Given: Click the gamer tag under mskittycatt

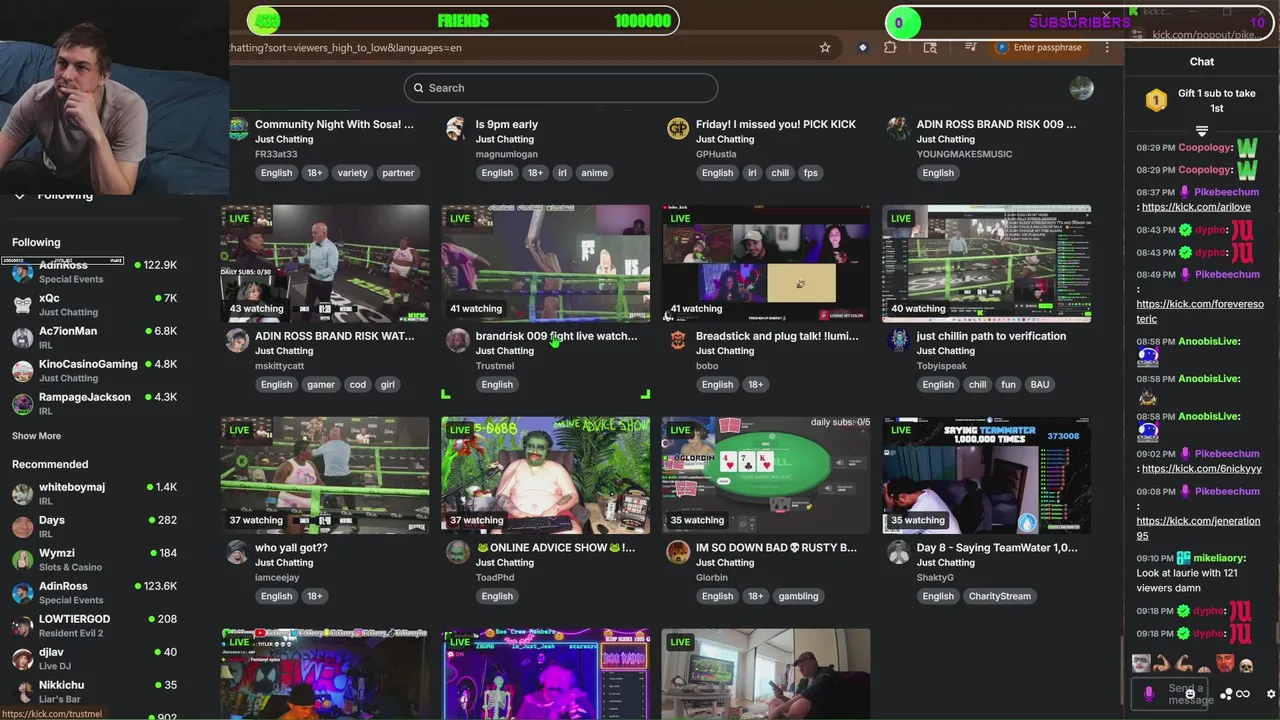Looking at the screenshot, I should click(x=321, y=385).
